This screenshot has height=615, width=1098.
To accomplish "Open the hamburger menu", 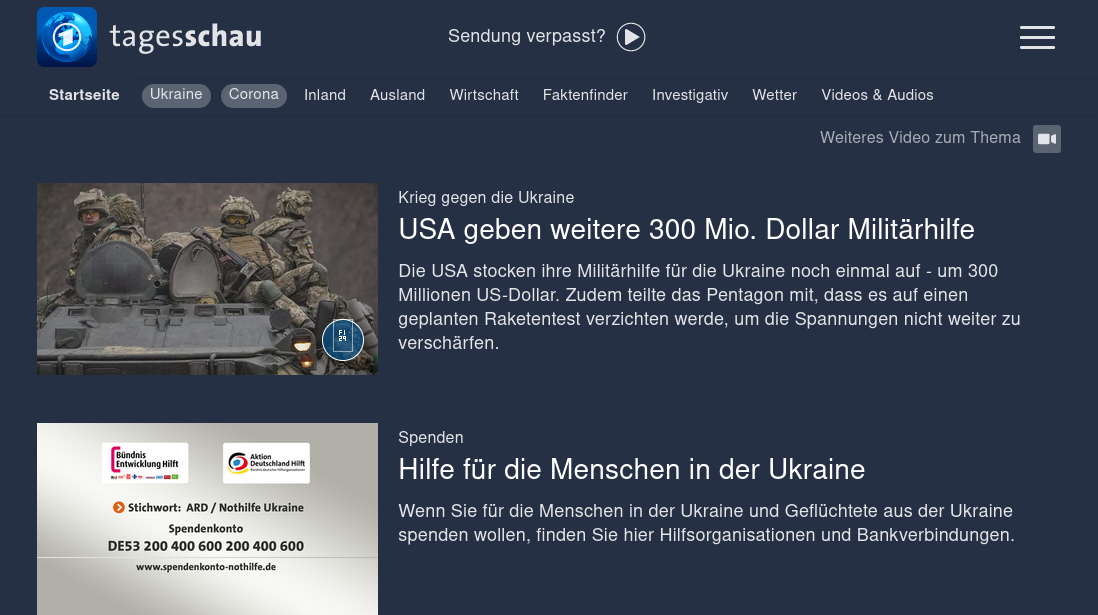I will coord(1037,37).
